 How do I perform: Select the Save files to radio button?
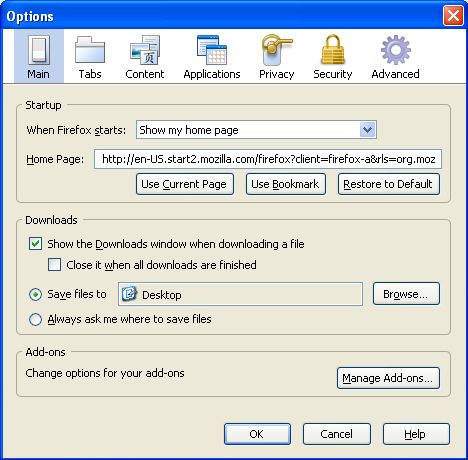35,294
